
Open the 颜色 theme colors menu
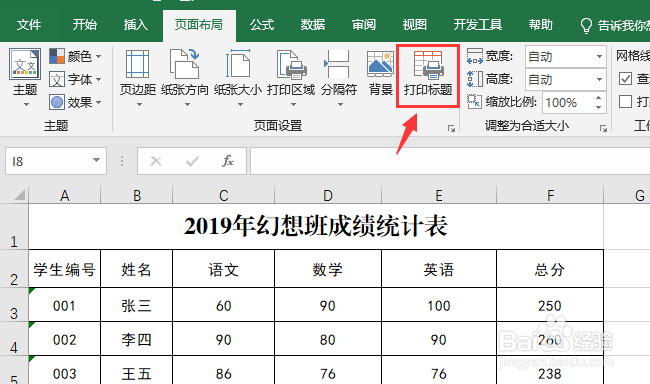click(x=75, y=56)
